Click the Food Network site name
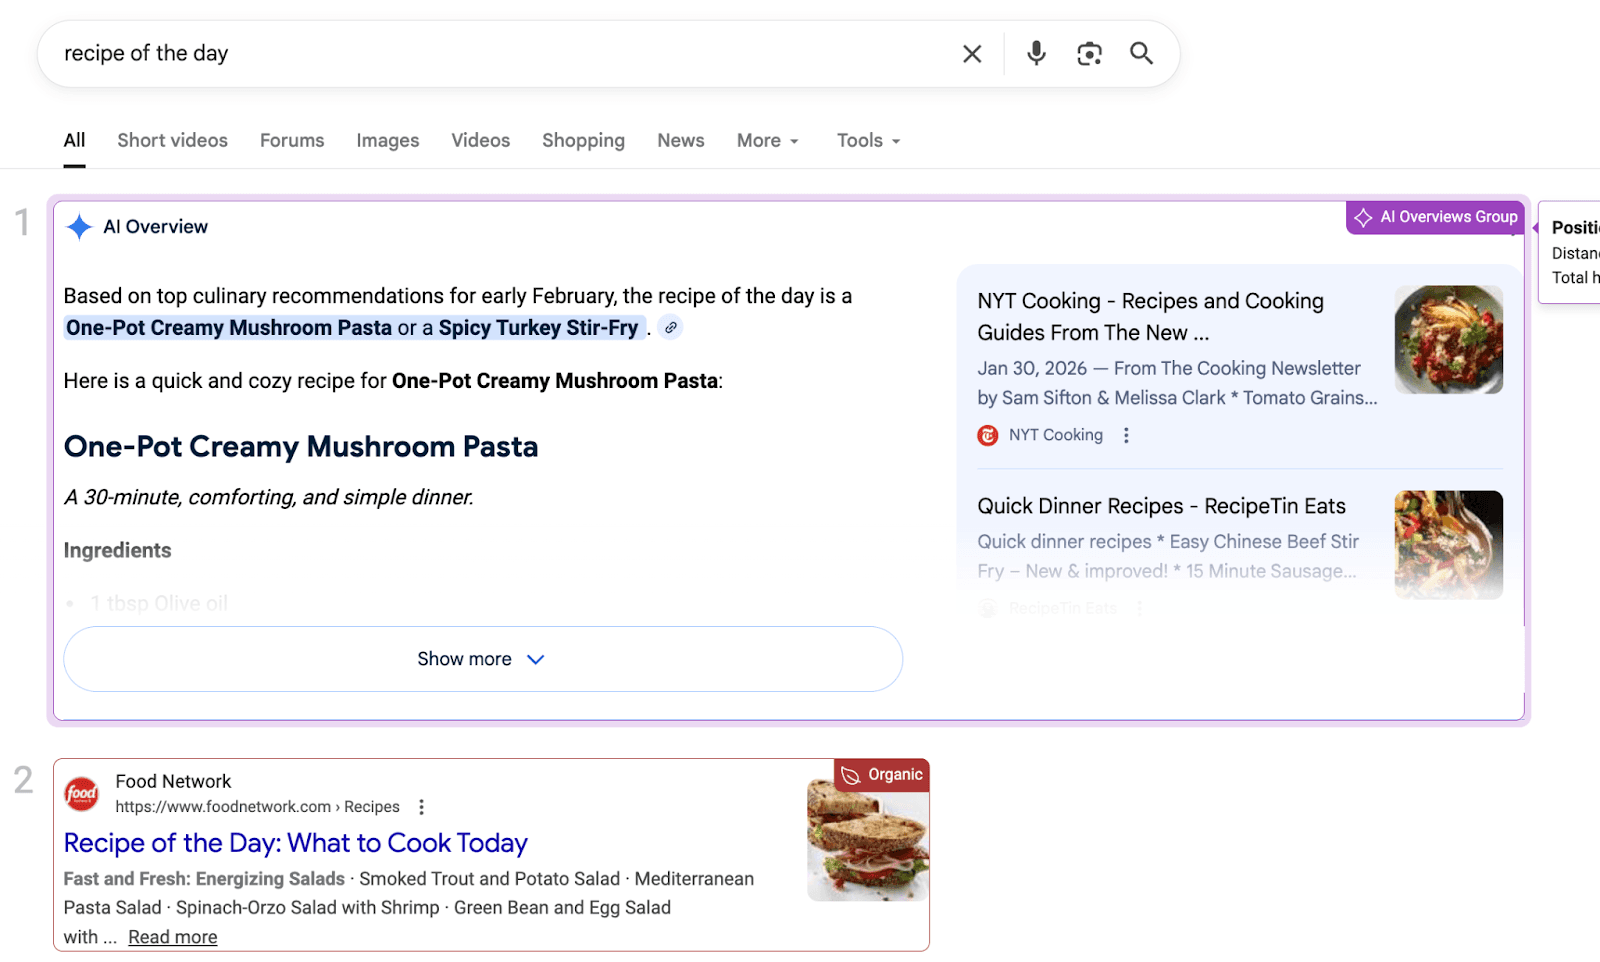The image size is (1600, 962). pos(173,781)
